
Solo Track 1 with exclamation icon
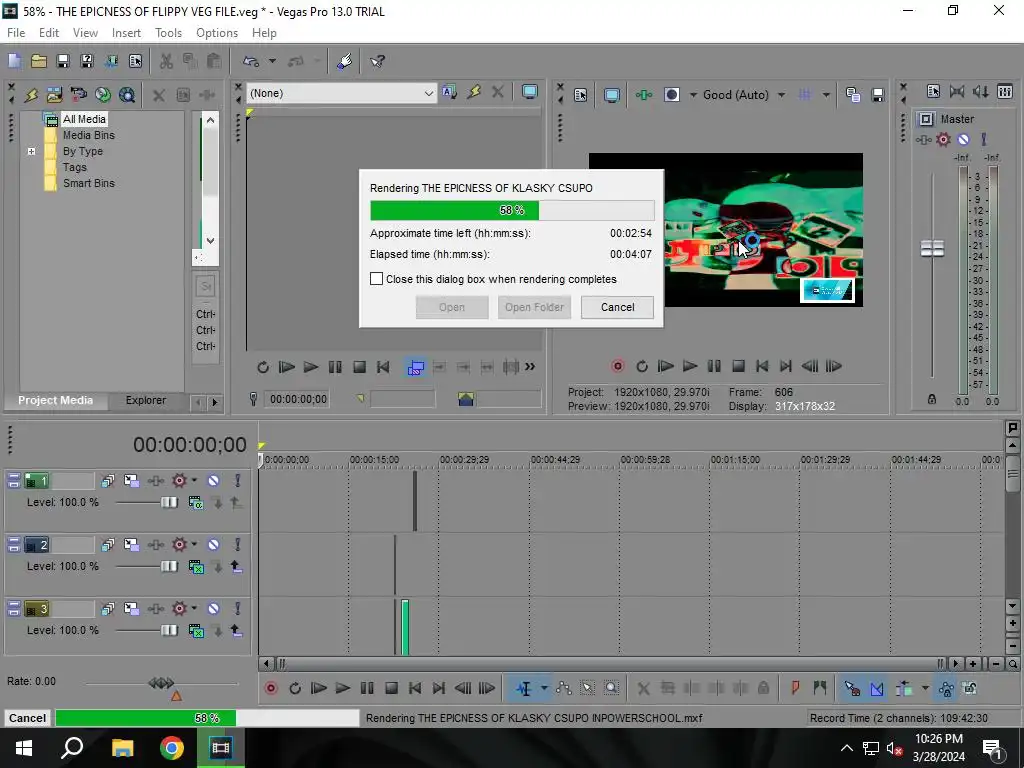[238, 481]
